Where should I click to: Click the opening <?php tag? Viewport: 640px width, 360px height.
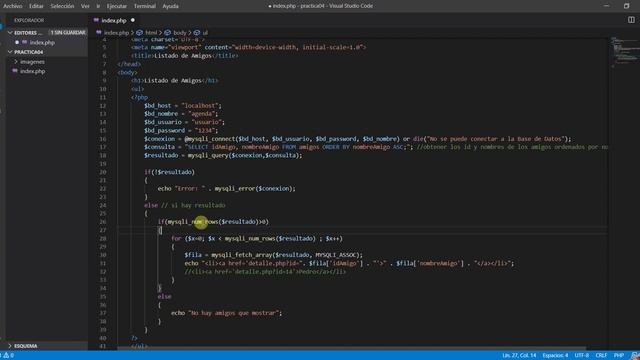coord(140,98)
